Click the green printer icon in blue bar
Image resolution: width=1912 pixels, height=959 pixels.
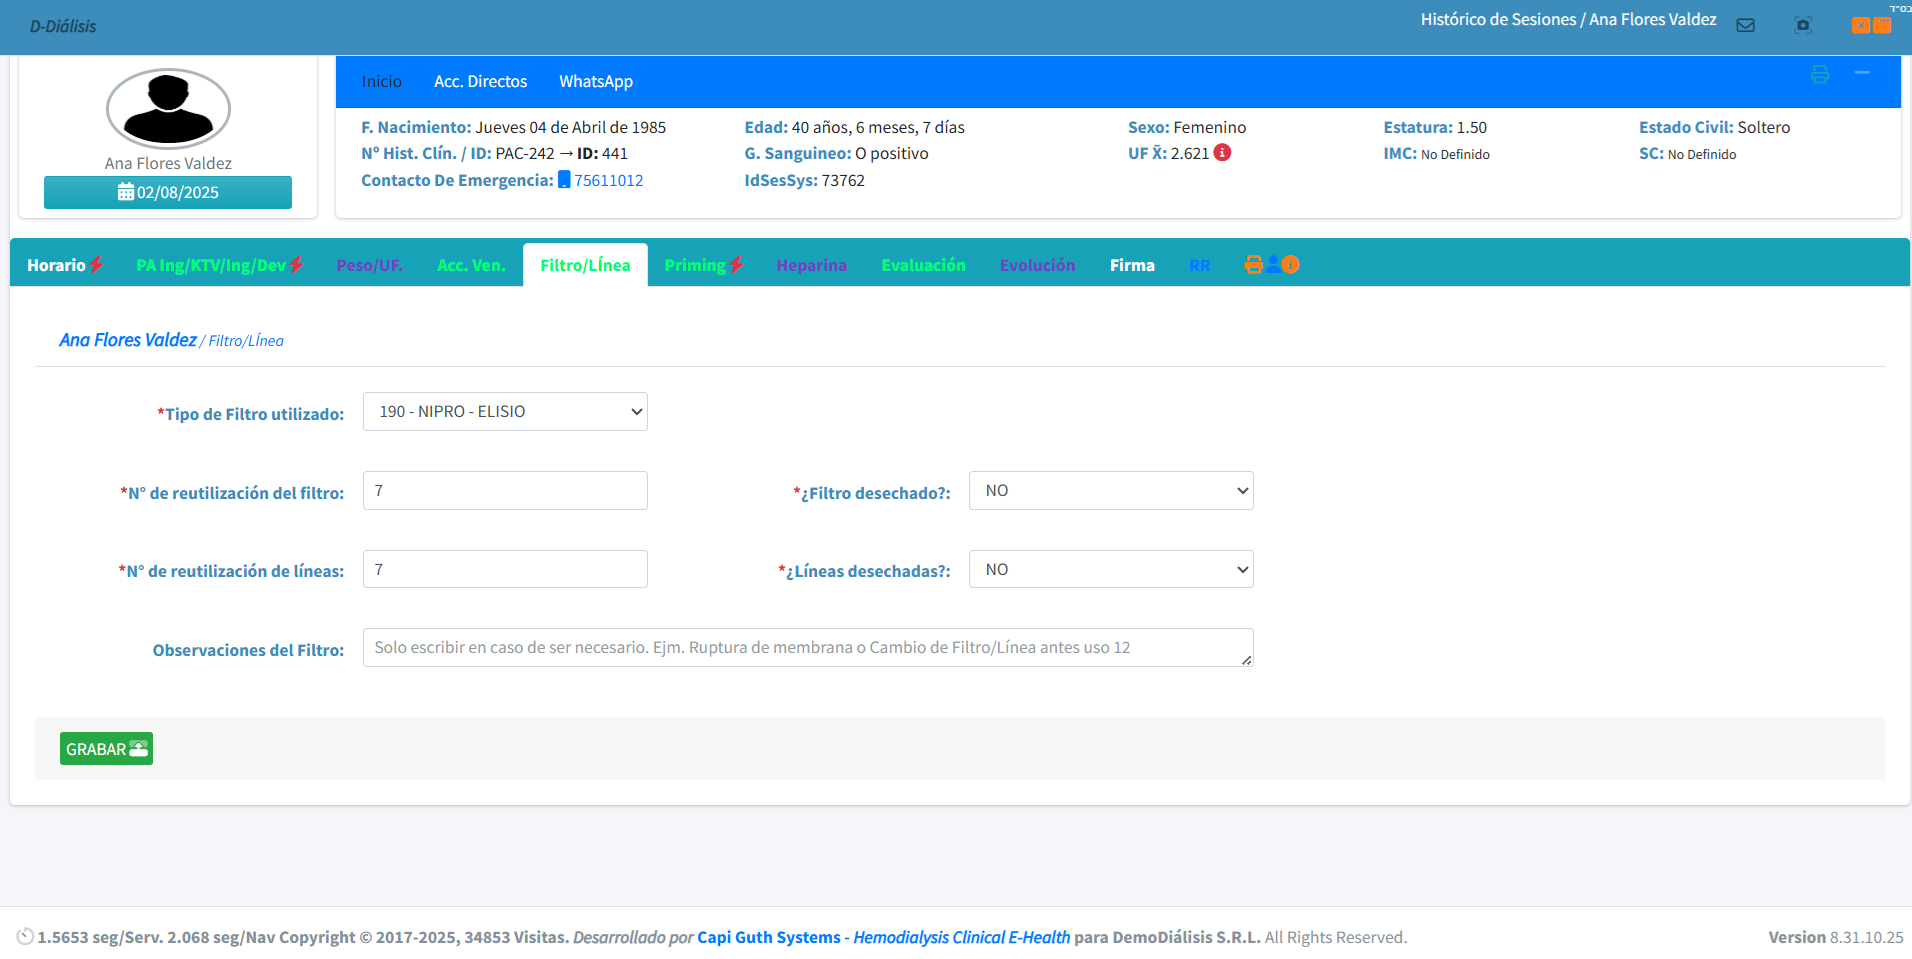coord(1820,75)
